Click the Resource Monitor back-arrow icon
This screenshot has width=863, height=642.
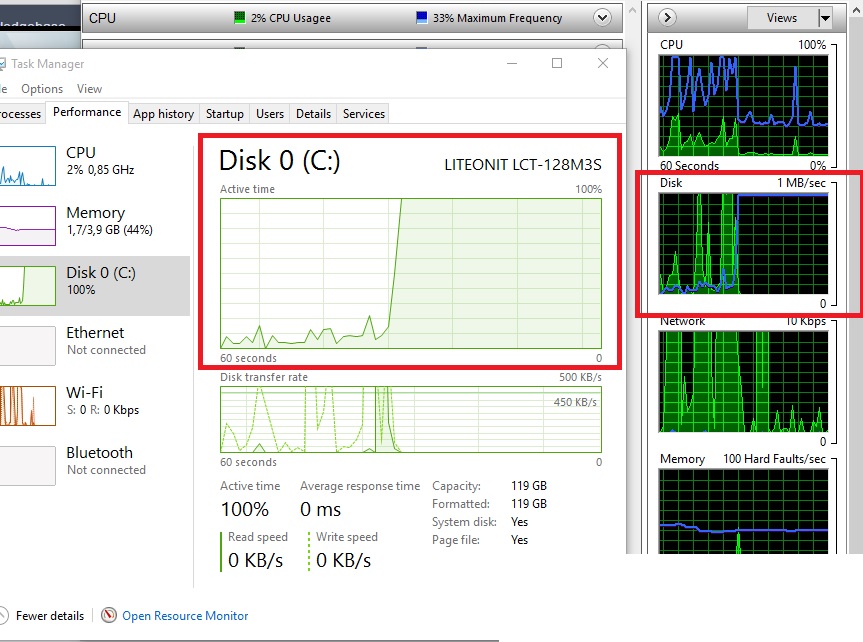point(666,17)
